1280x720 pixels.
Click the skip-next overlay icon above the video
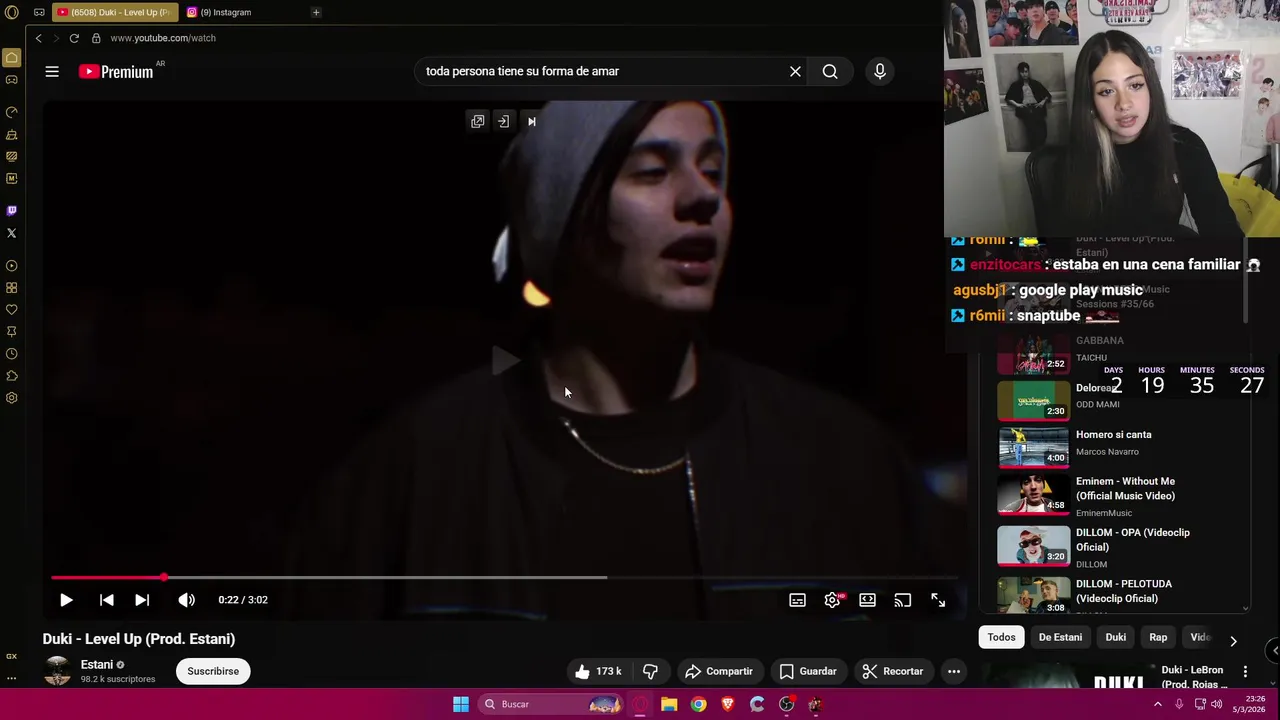531,121
